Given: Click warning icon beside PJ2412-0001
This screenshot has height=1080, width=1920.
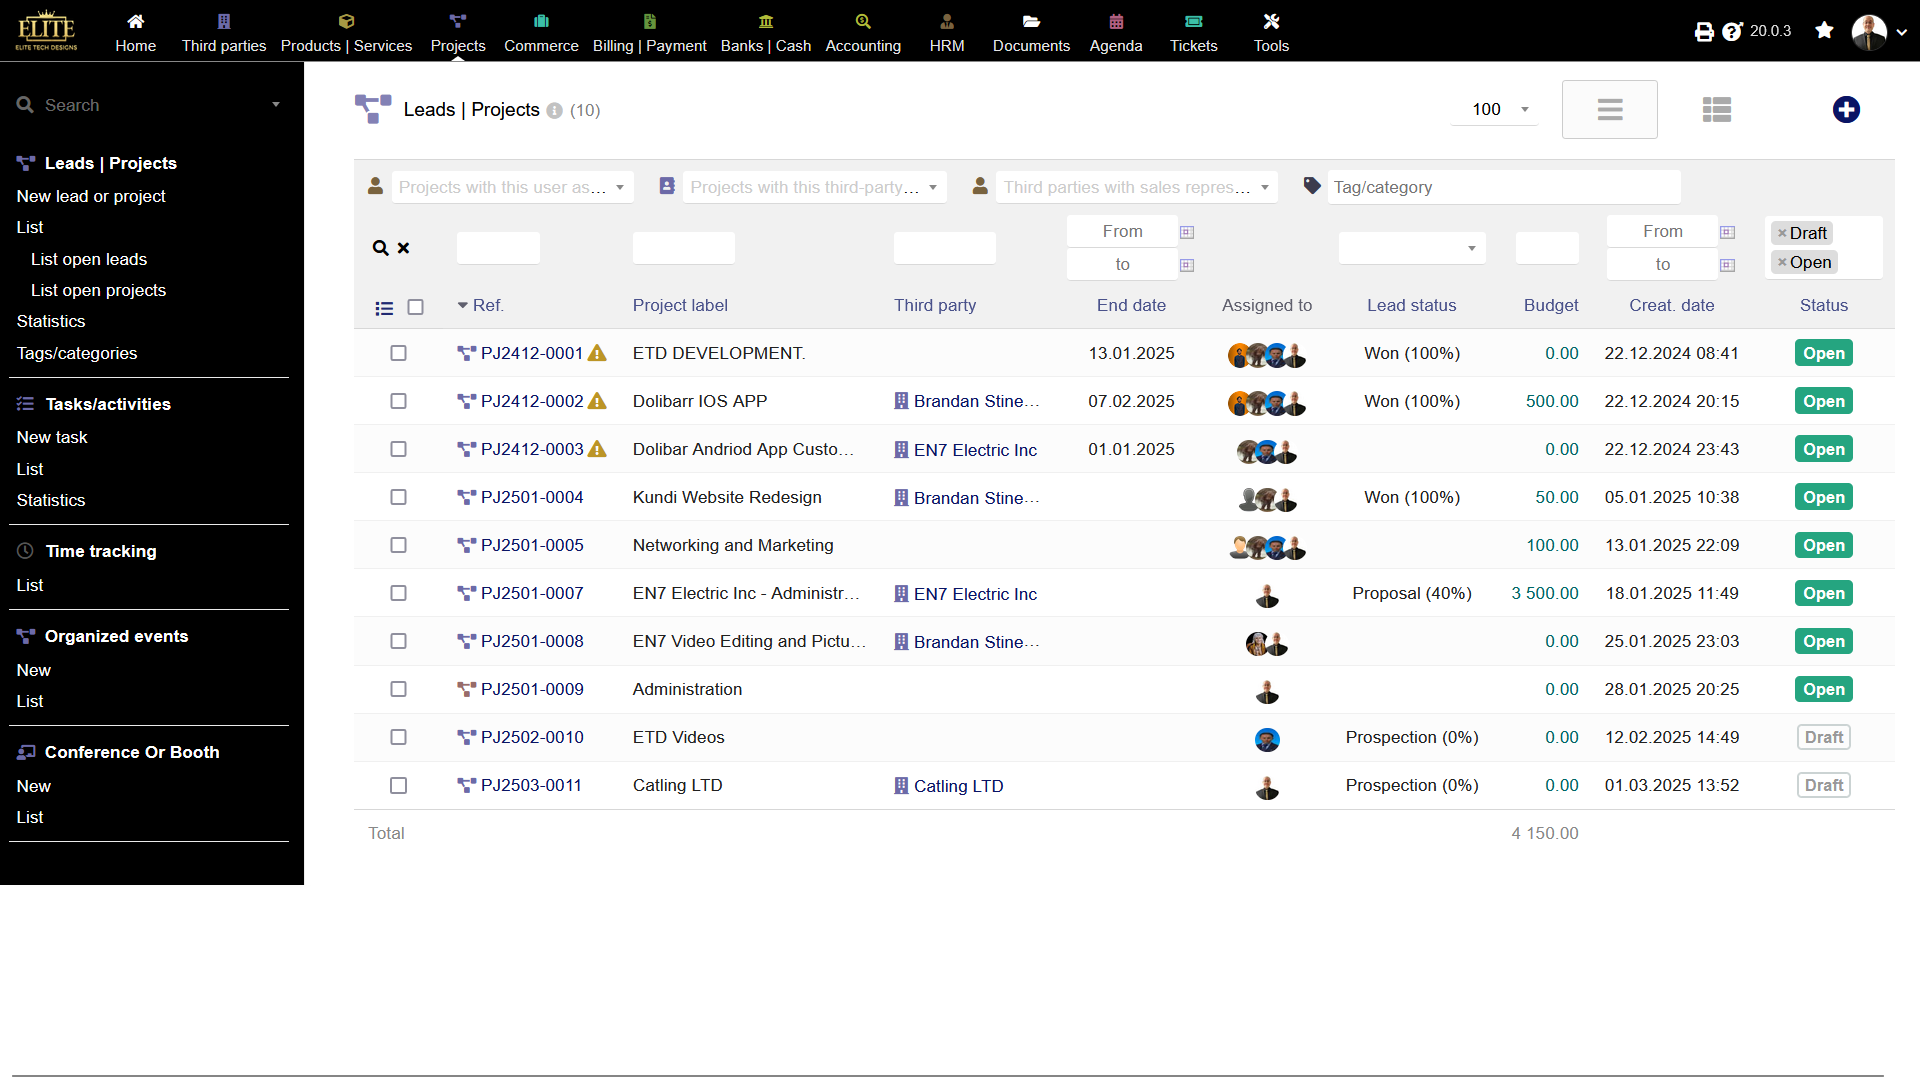Looking at the screenshot, I should (x=597, y=353).
